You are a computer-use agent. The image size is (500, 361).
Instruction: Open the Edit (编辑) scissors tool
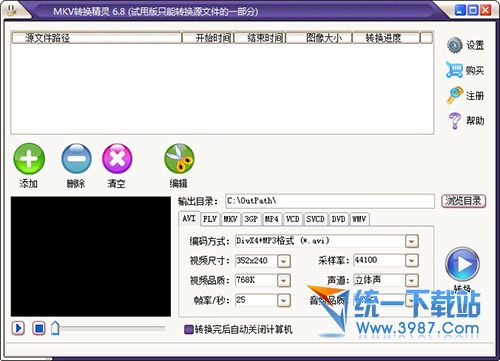coord(179,159)
